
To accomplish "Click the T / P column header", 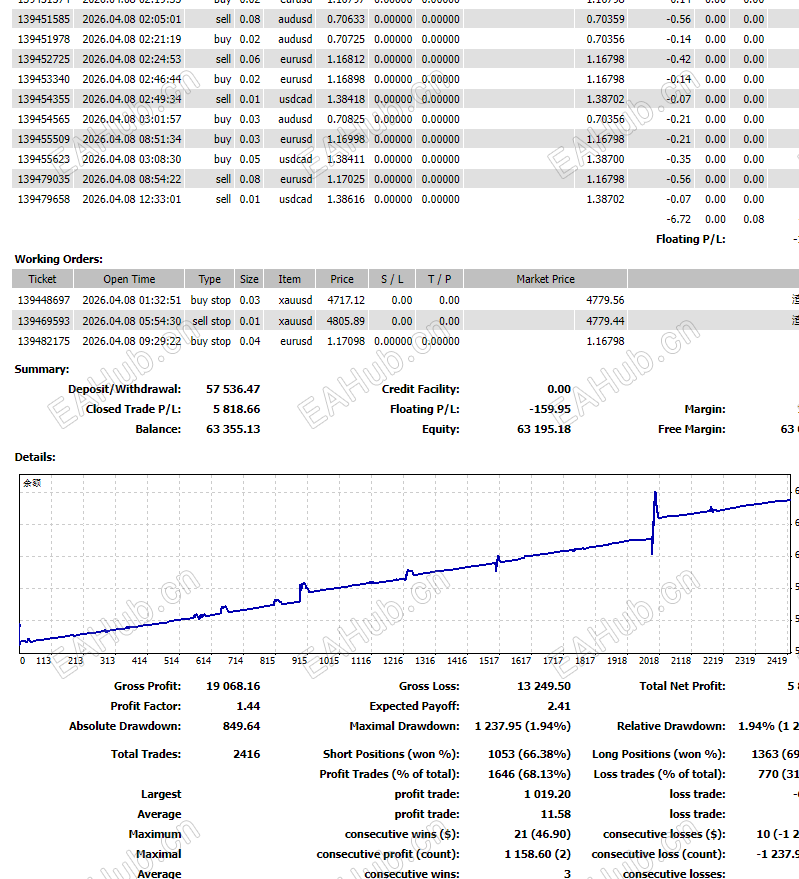I will [439, 279].
